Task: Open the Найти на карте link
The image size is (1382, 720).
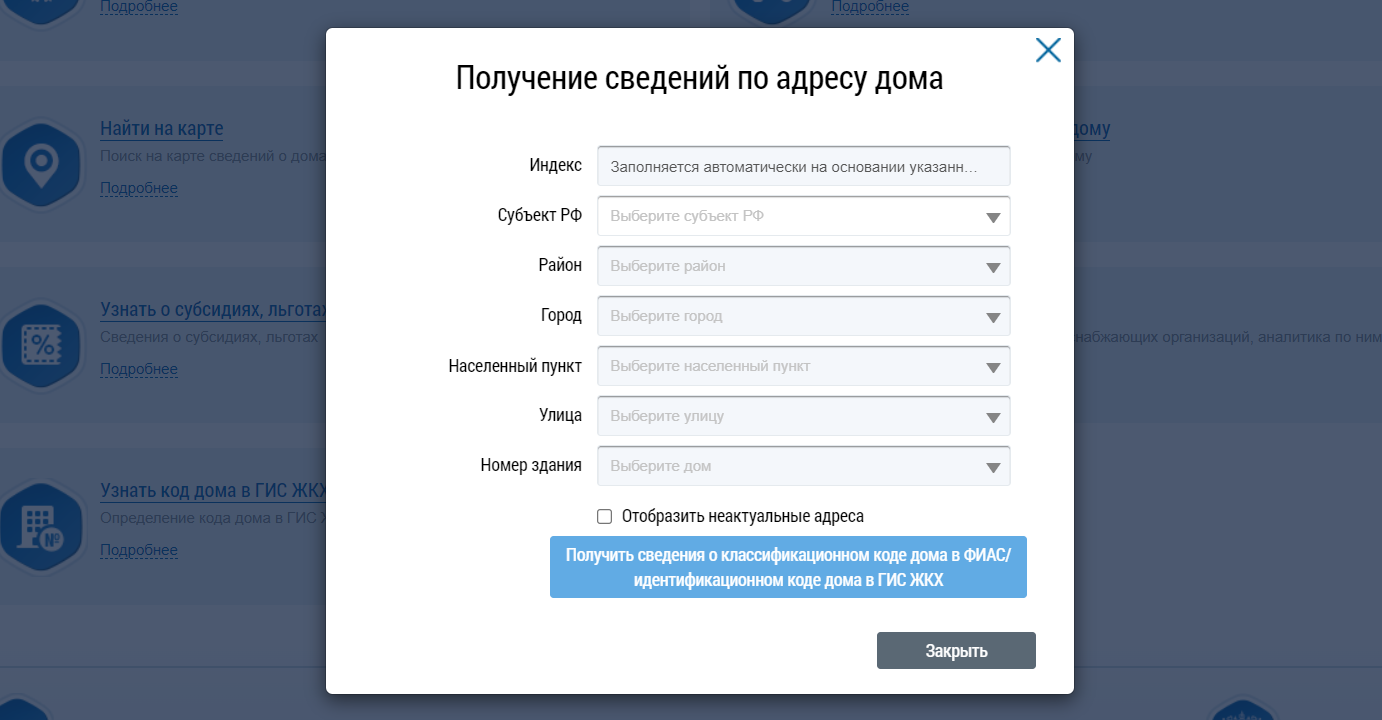Action: click(x=162, y=129)
